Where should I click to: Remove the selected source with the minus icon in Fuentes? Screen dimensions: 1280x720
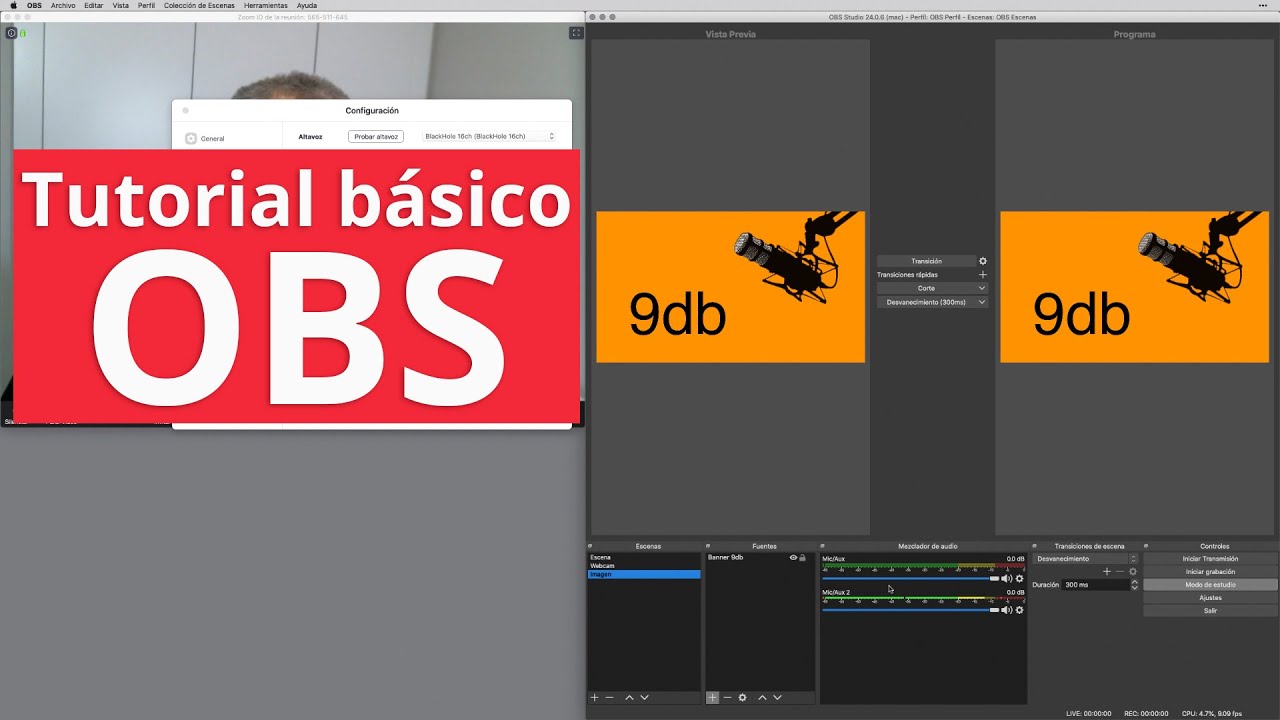coord(727,697)
